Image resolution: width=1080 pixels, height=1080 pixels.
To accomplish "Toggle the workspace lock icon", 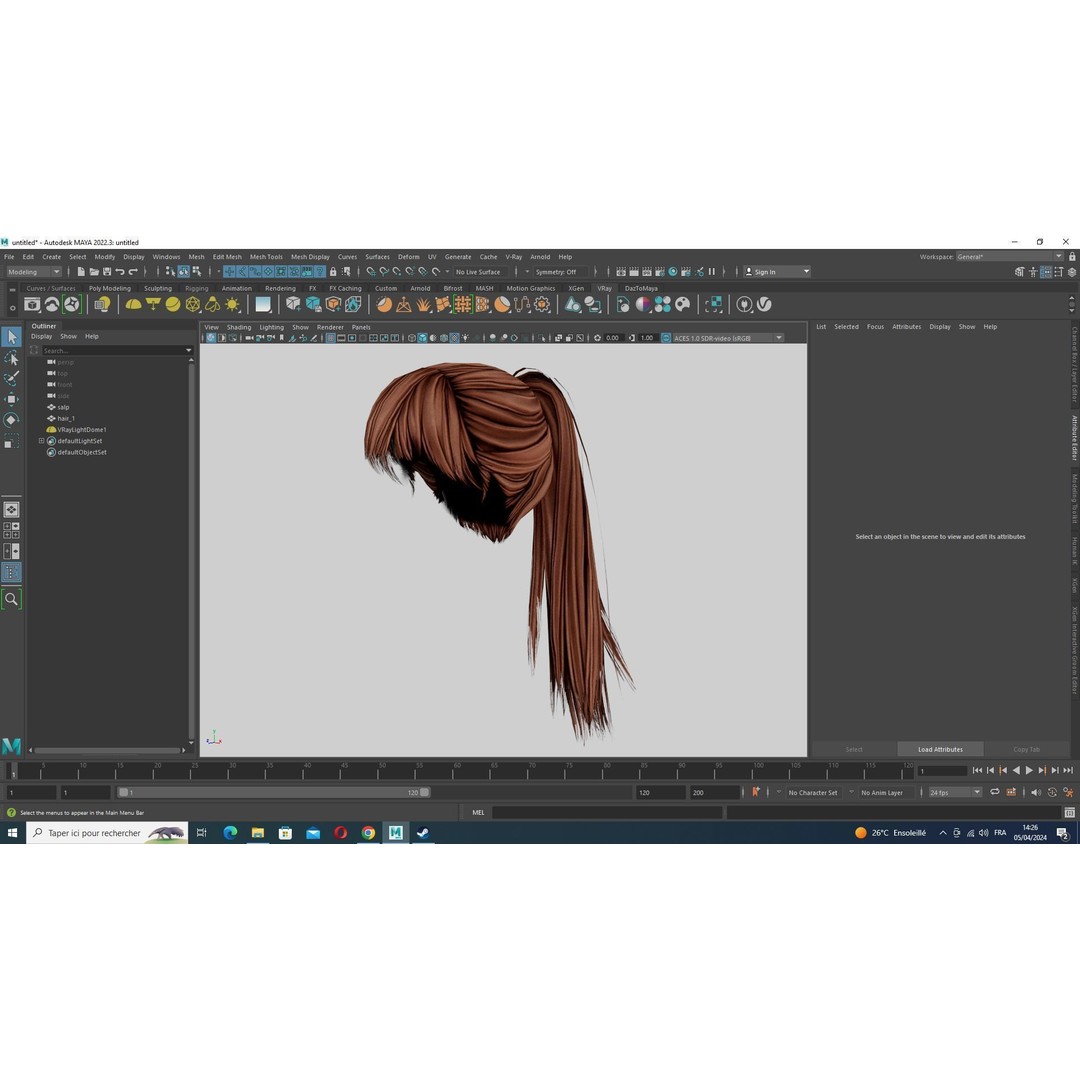I will pyautogui.click(x=1072, y=257).
